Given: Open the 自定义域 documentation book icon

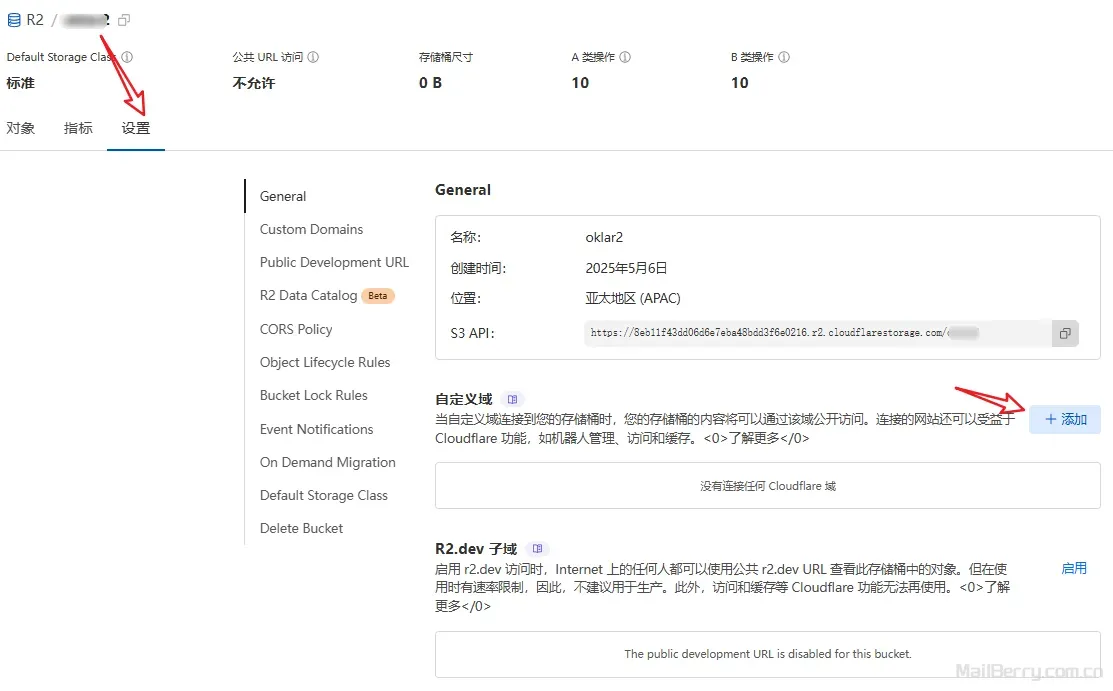Looking at the screenshot, I should tap(512, 399).
